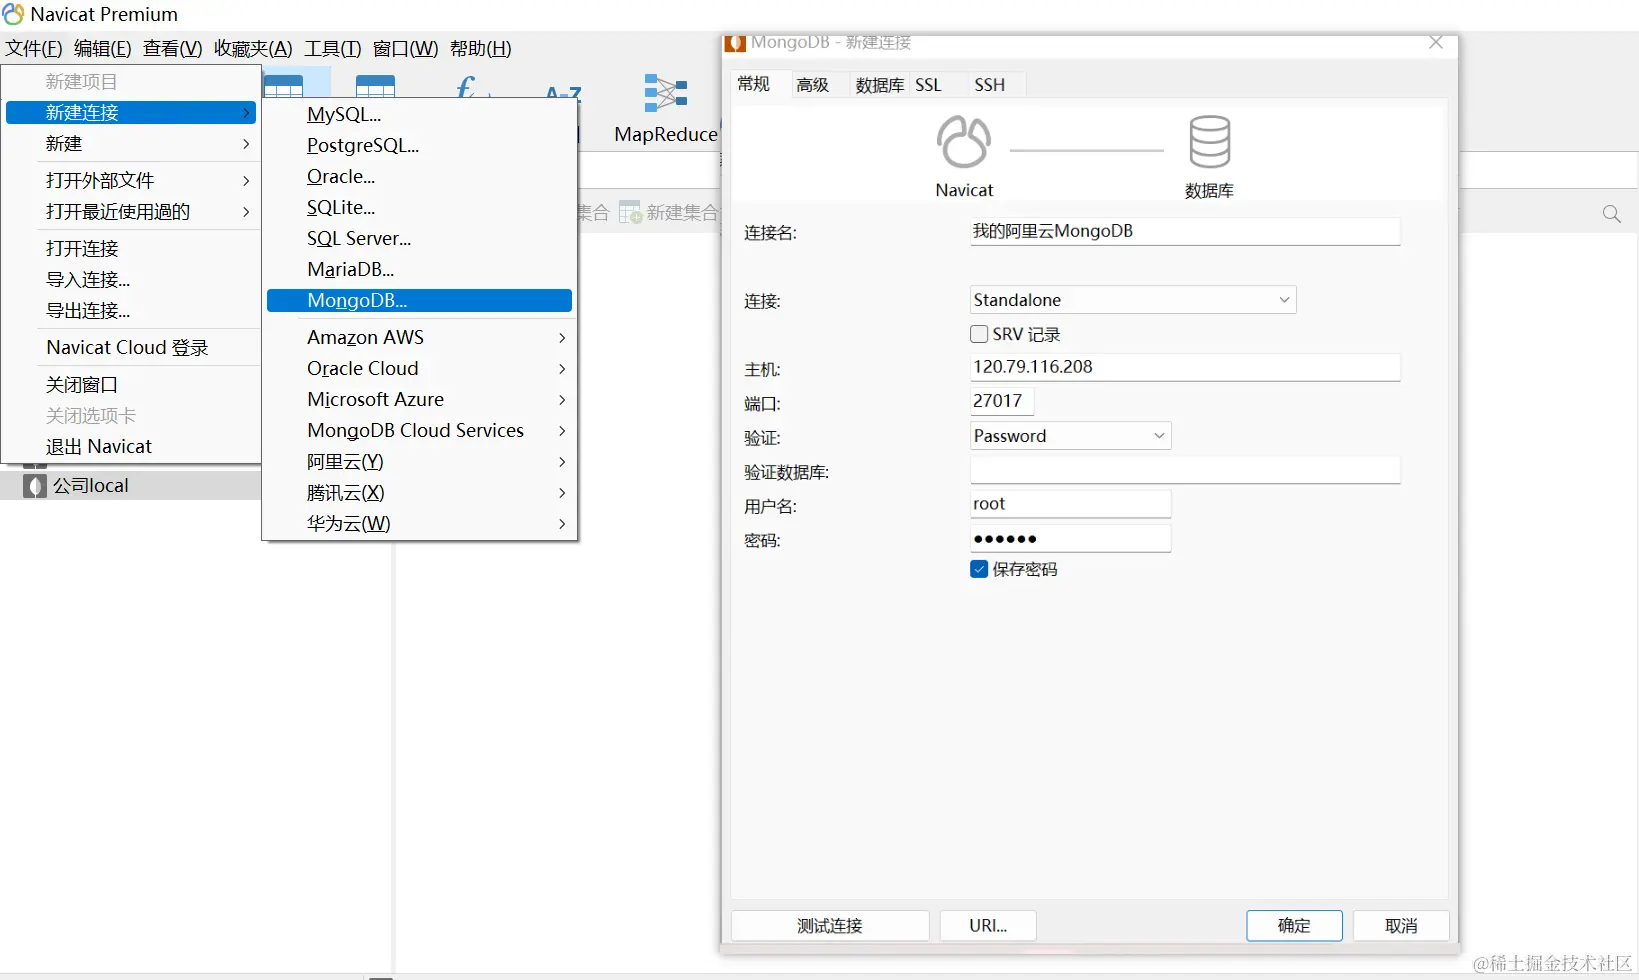Choose 新建连接 in the File menu
The width and height of the screenshot is (1639, 980).
pyautogui.click(x=131, y=113)
